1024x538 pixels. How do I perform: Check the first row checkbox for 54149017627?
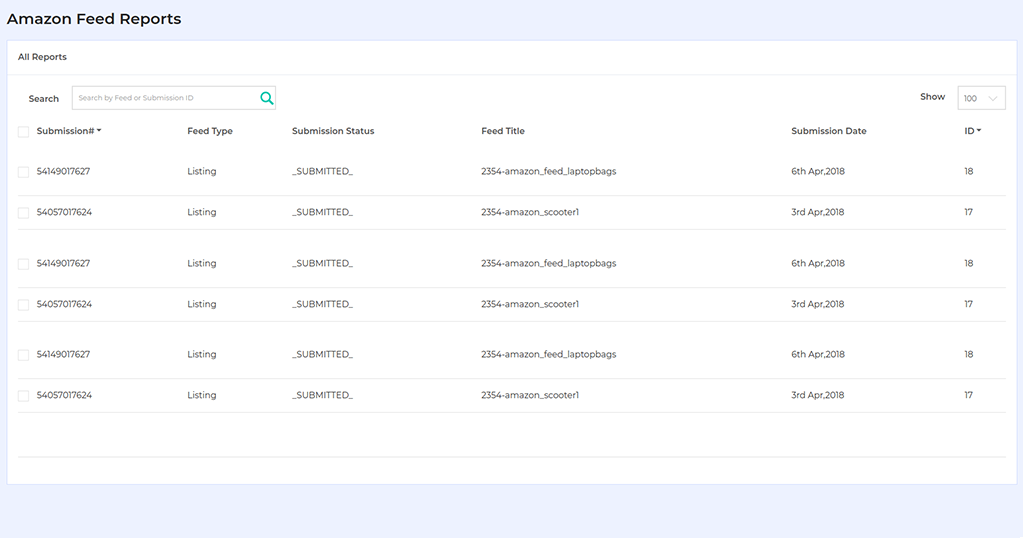[x=24, y=172]
